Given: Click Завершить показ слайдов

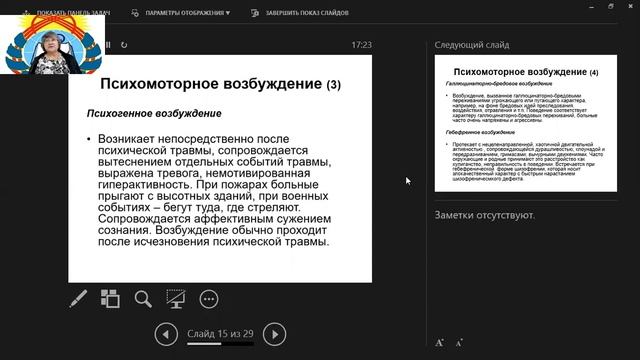Looking at the screenshot, I should click(x=300, y=13).
